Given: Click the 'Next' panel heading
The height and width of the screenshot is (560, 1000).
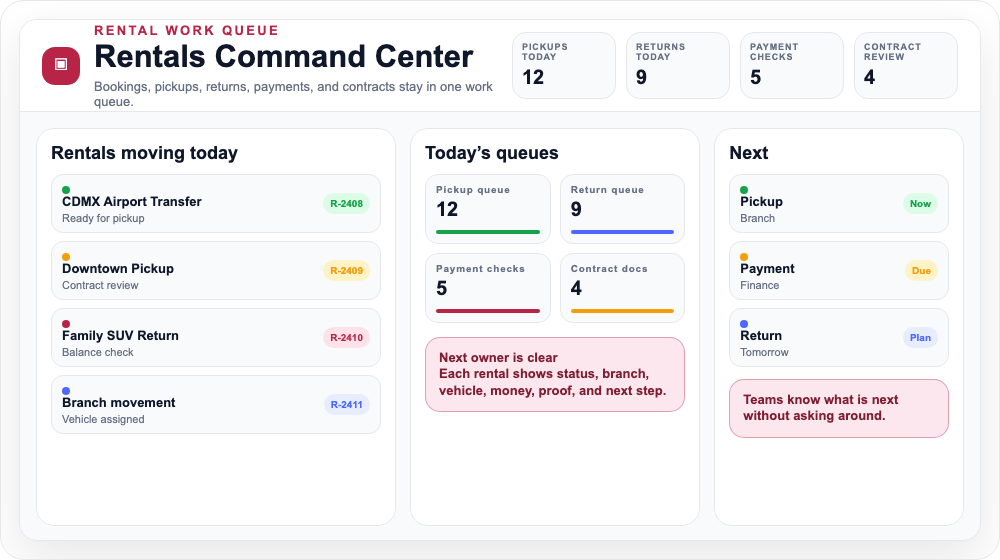Looking at the screenshot, I should click(749, 153).
